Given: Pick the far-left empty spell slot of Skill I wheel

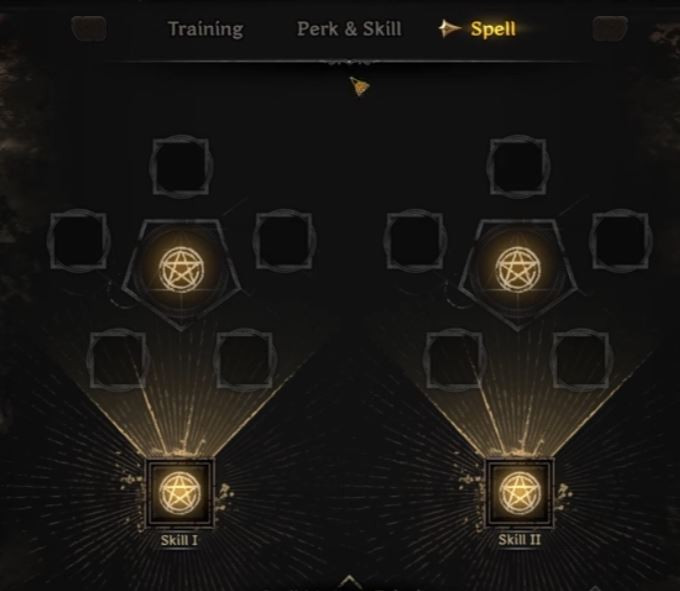Looking at the screenshot, I should (x=78, y=241).
